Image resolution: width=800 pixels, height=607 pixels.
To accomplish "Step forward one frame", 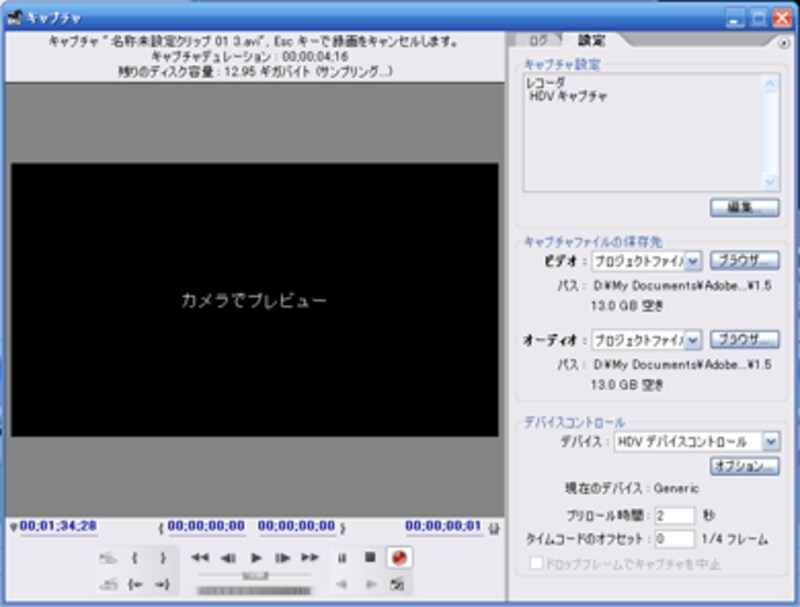I will [x=282, y=558].
